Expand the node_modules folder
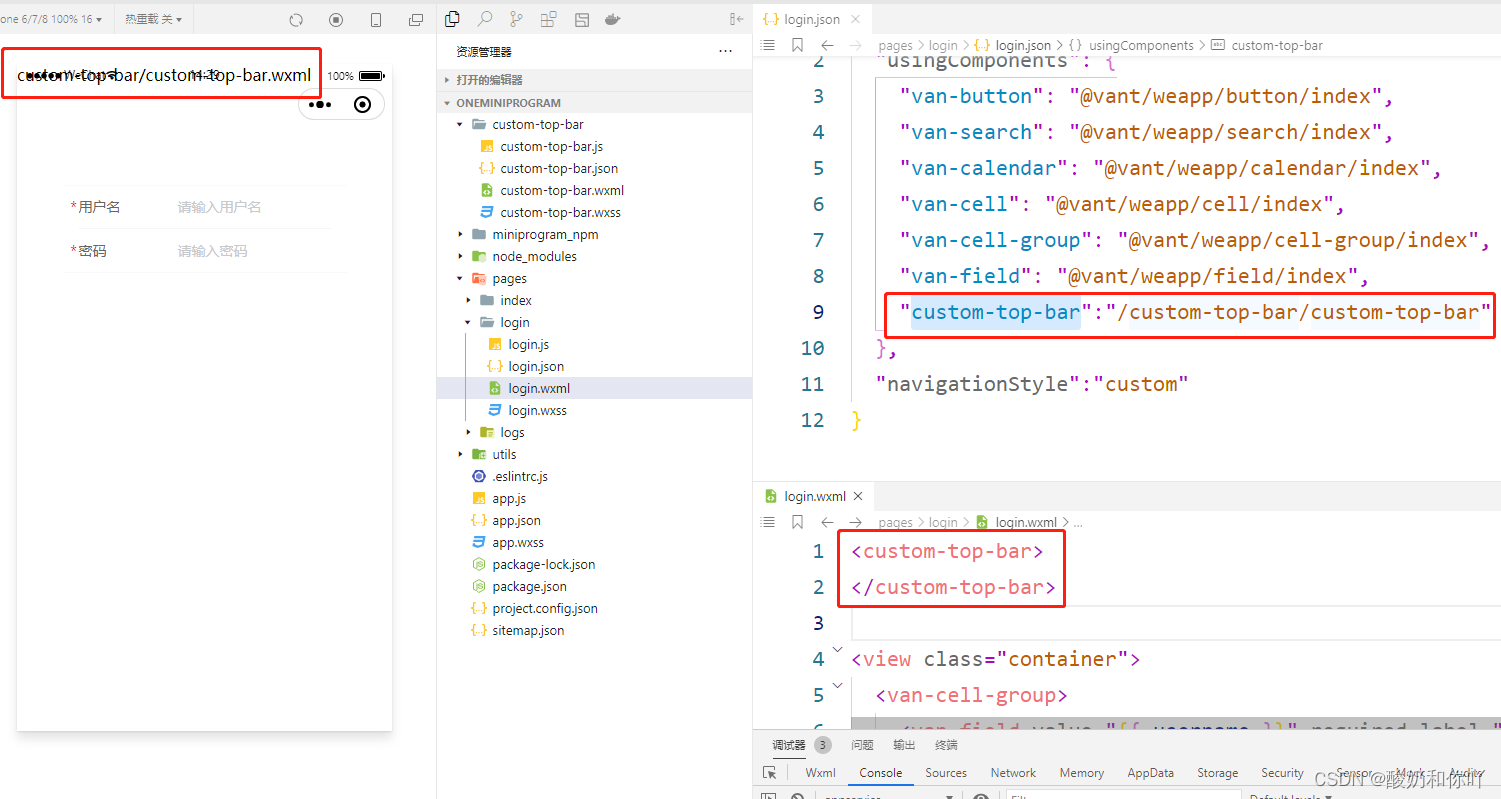The image size is (1501, 799). click(x=534, y=256)
